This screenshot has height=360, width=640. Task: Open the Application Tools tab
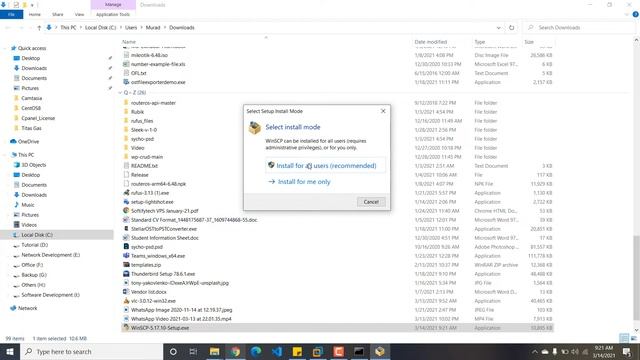pyautogui.click(x=113, y=14)
